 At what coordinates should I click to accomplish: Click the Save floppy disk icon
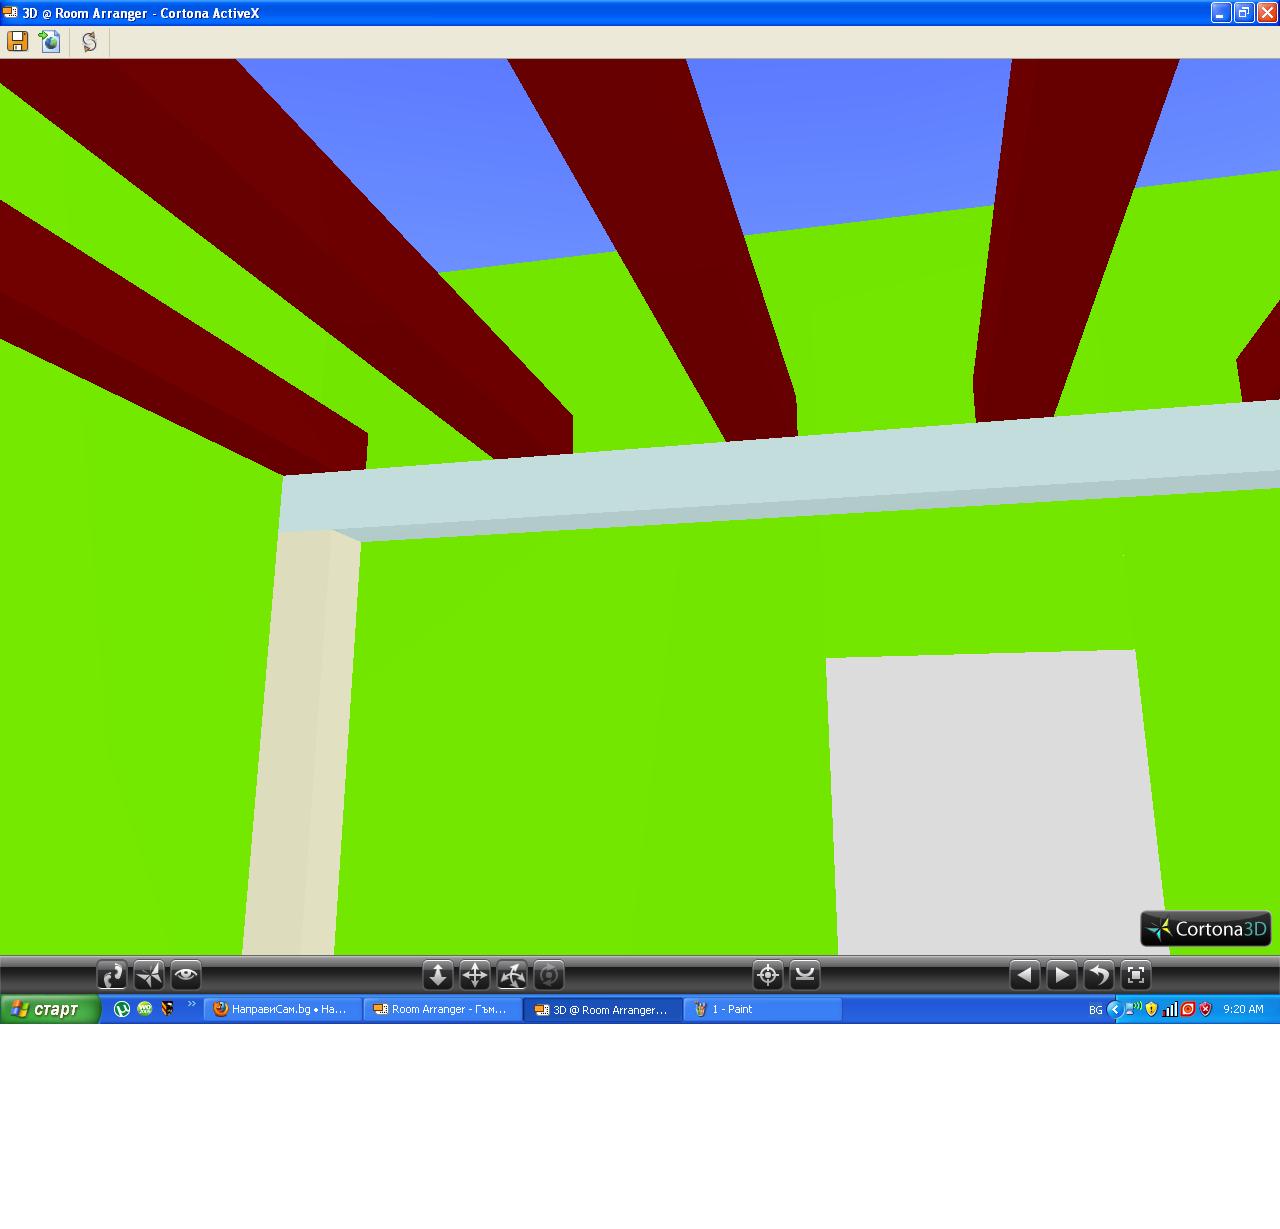click(17, 41)
